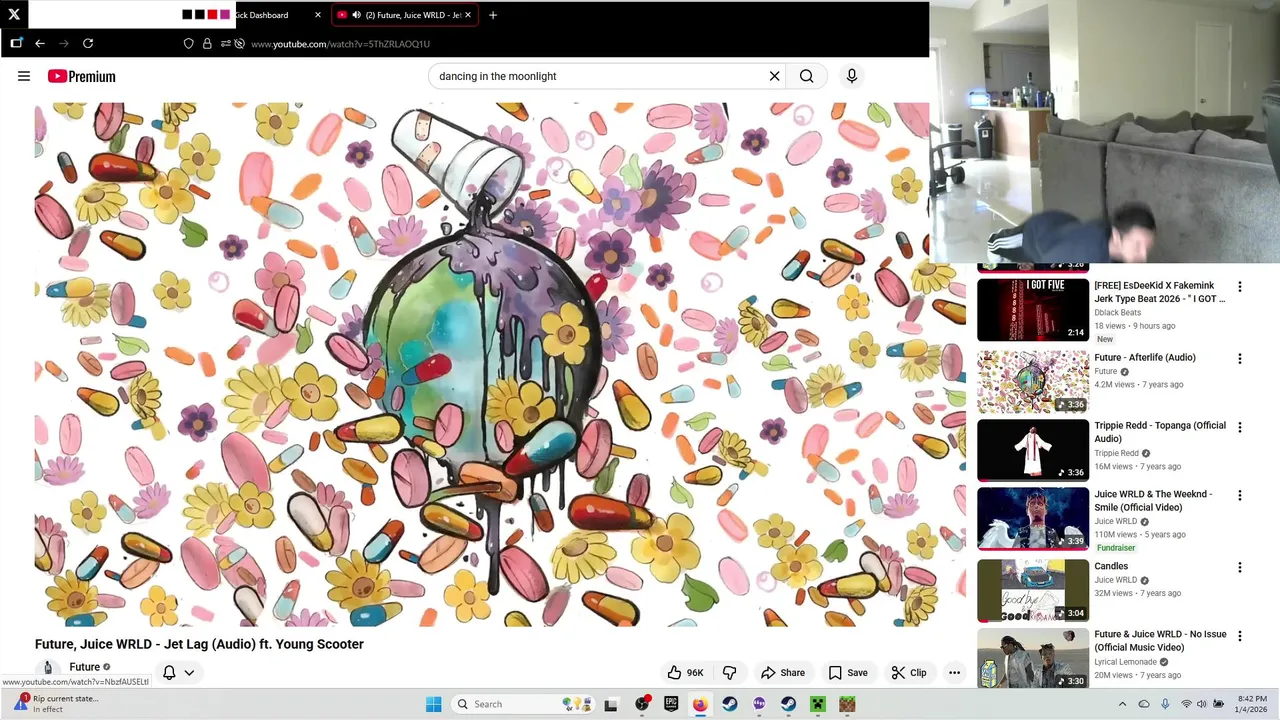Viewport: 1280px width, 720px height.
Task: Open options menu for No Issue video
Action: pos(1240,636)
